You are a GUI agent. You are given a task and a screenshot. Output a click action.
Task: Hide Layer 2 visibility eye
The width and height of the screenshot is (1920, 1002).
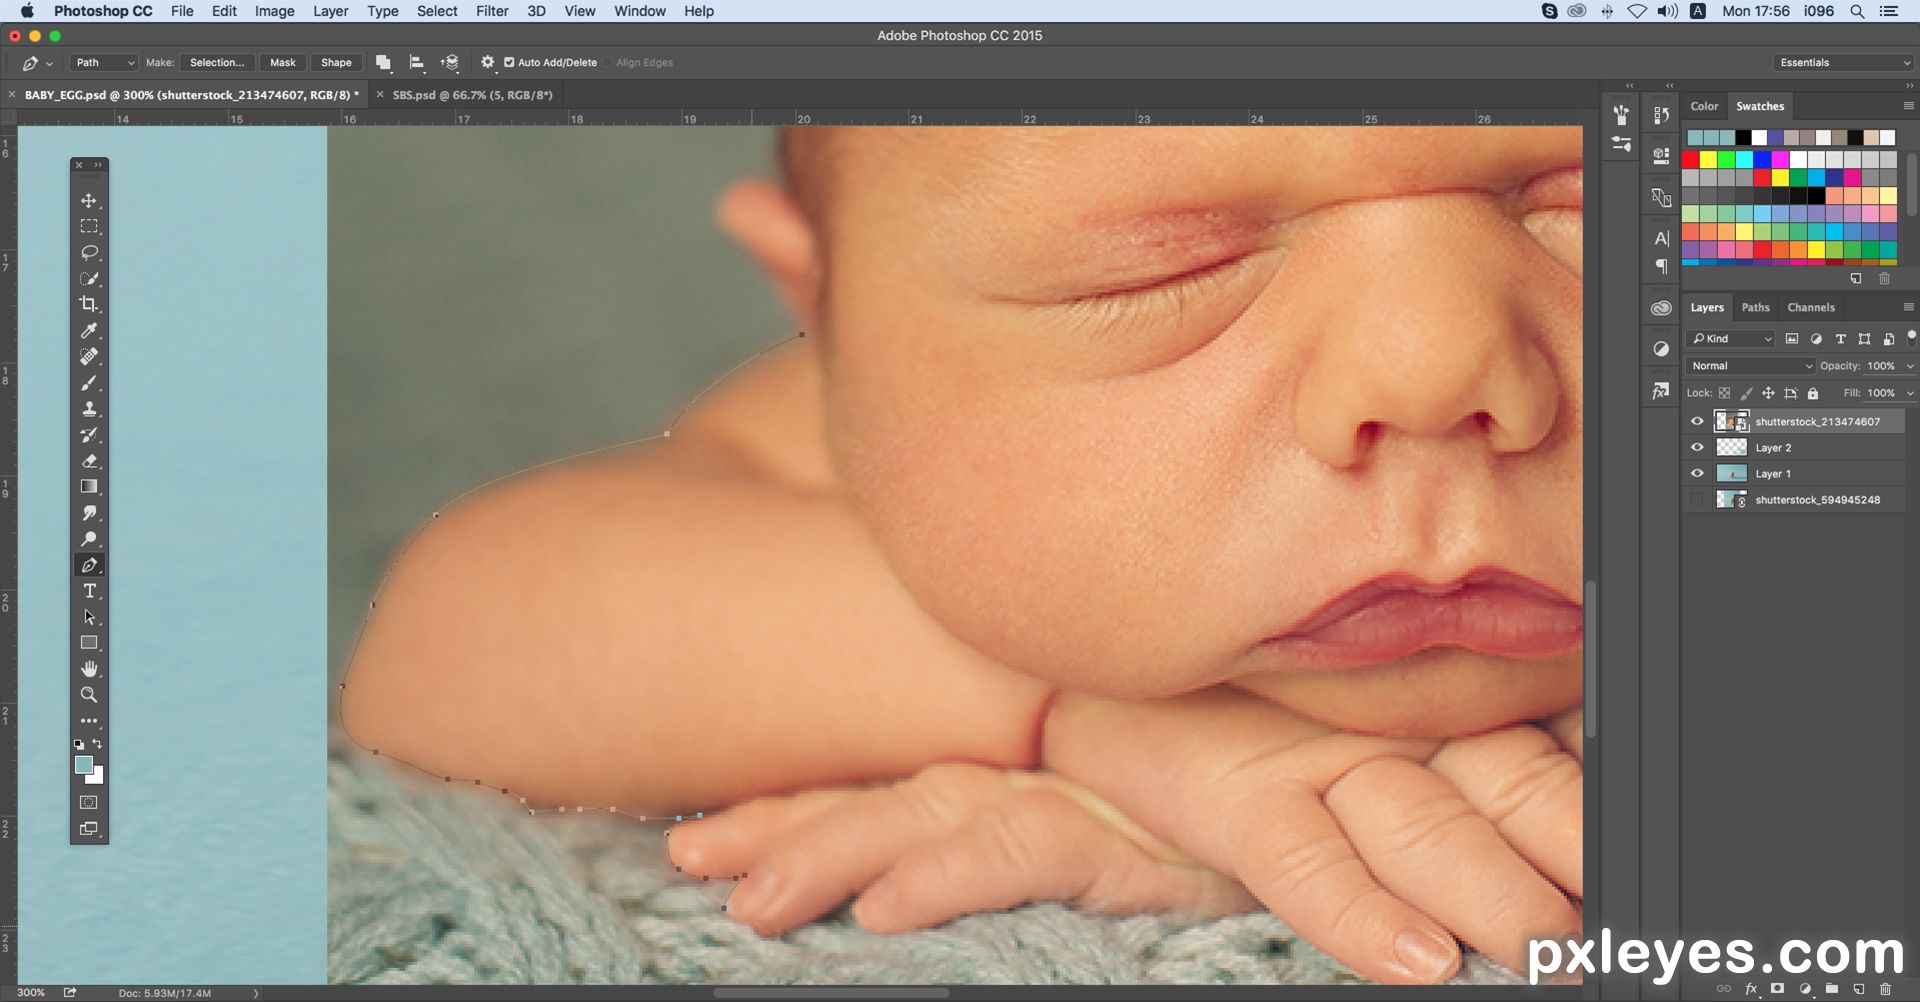[1697, 447]
